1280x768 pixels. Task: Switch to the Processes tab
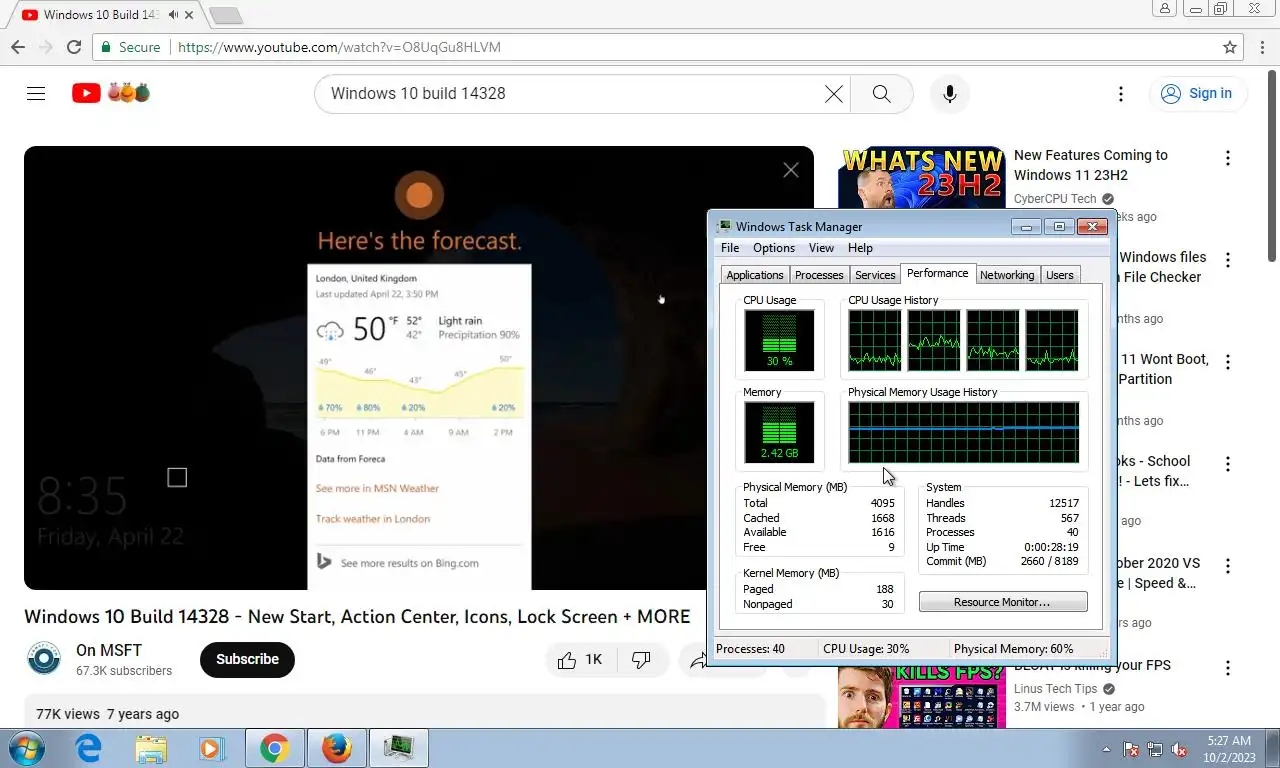coord(819,275)
